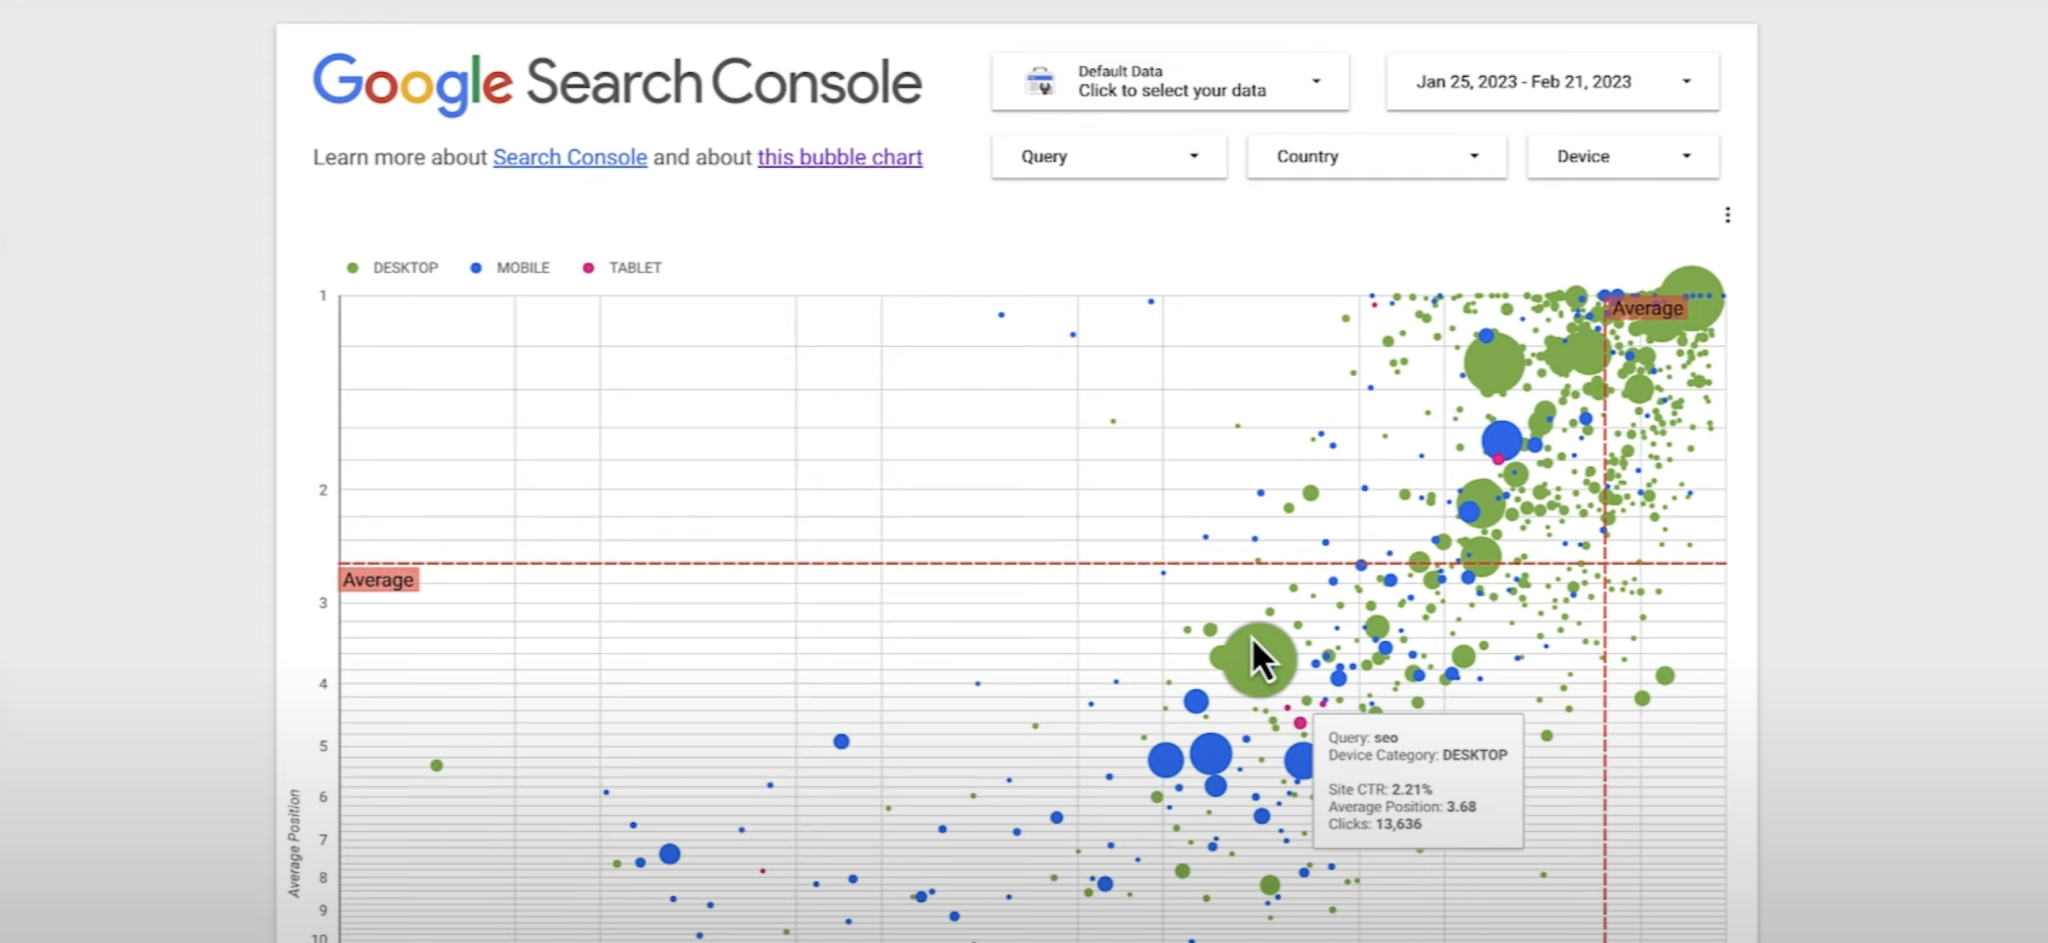Open the 'this bubble chart' link
2048x943 pixels.
click(x=839, y=157)
